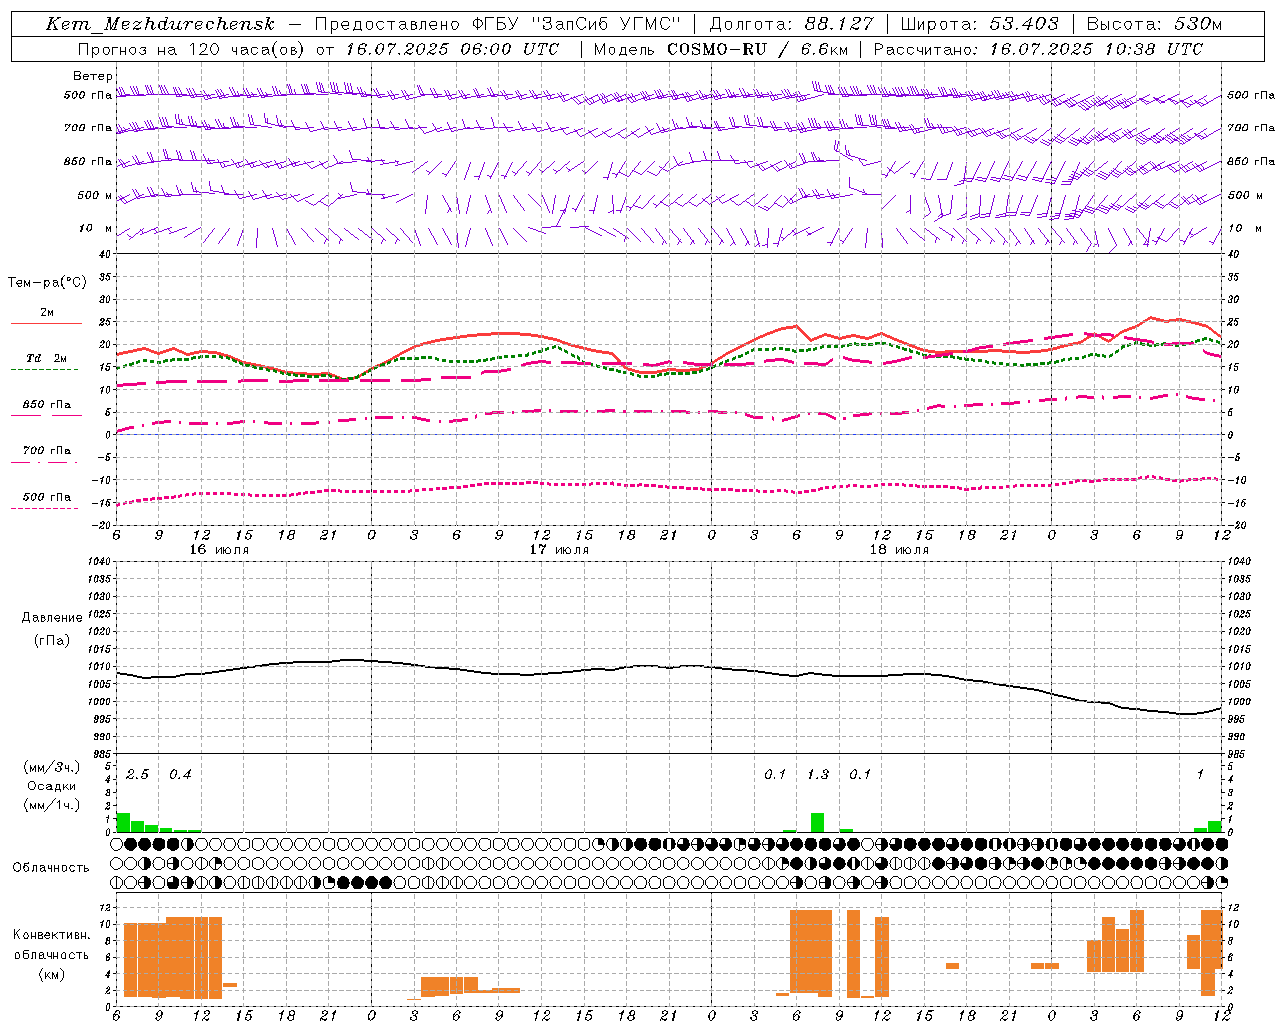This screenshot has height=1024, width=1280.
Task: Click the Конвективн. convective cloud label
Action: (x=52, y=935)
